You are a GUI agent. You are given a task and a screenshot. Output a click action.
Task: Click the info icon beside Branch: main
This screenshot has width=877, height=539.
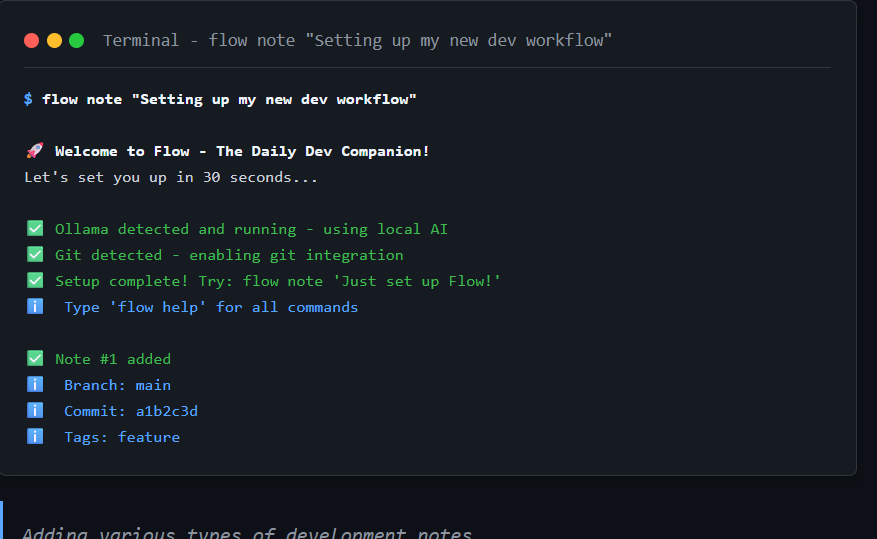point(35,384)
